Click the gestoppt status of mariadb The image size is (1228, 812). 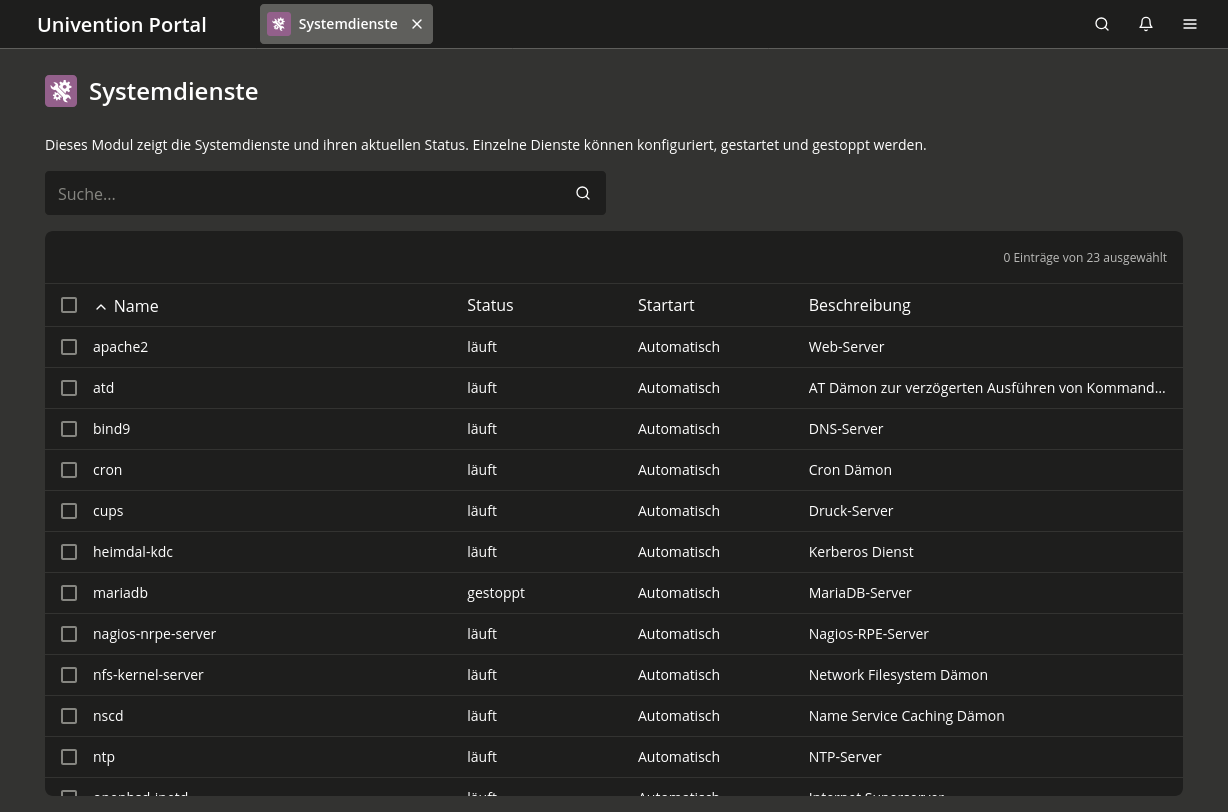(x=496, y=593)
